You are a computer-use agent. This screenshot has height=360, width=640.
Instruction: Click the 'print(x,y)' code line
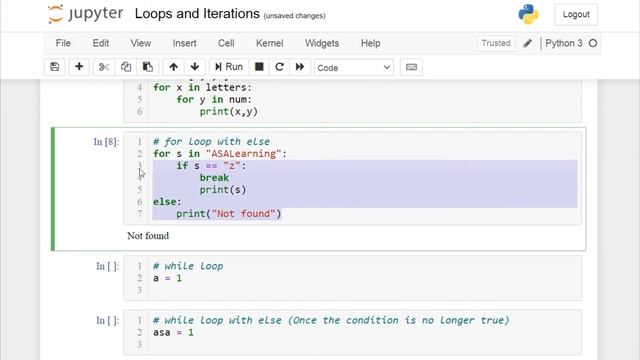[x=229, y=112]
